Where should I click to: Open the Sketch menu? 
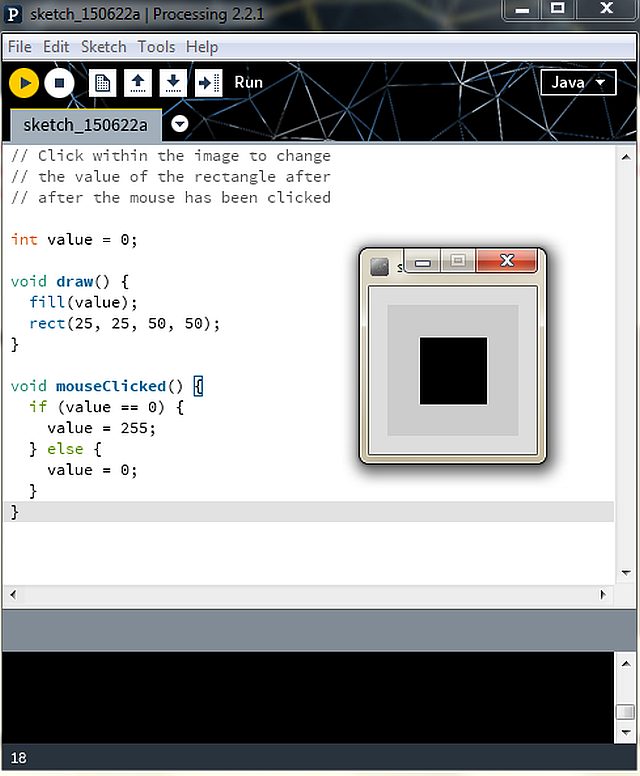[103, 47]
